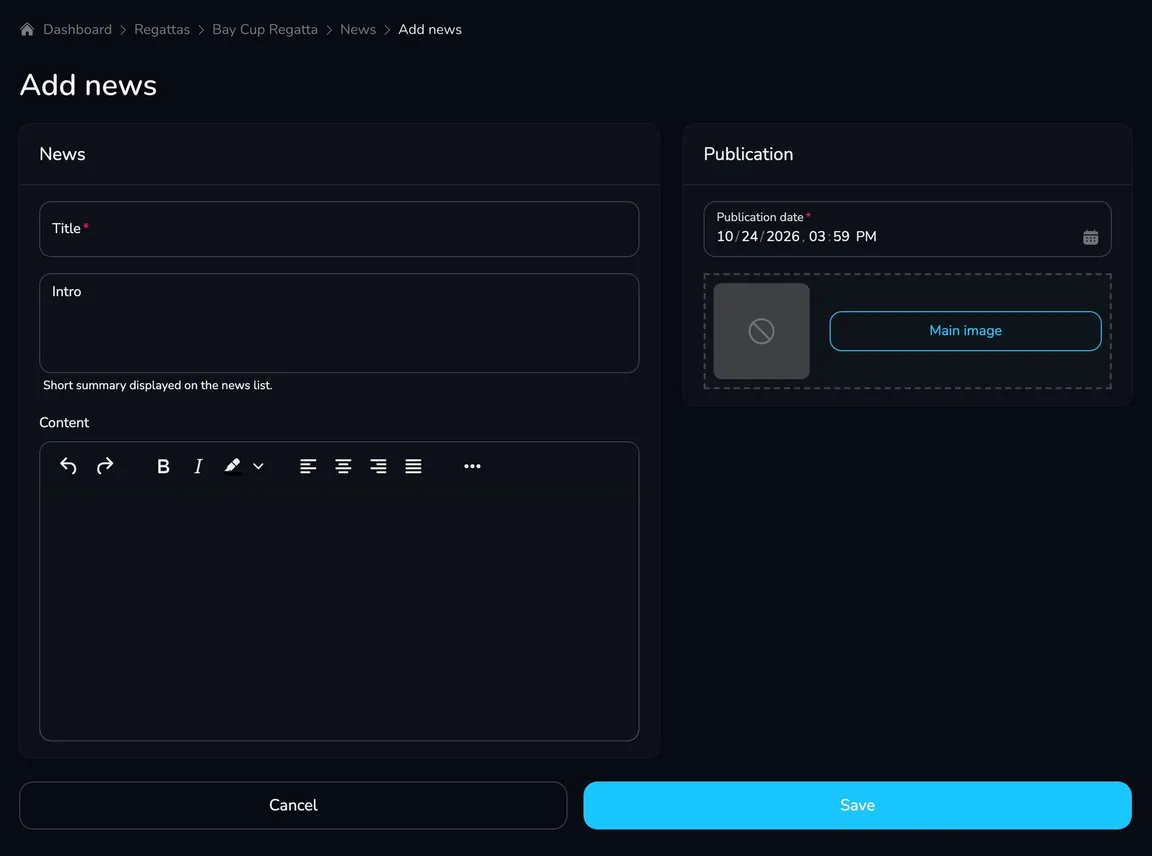Navigate to News breadcrumb link
The width and height of the screenshot is (1152, 856).
358,29
